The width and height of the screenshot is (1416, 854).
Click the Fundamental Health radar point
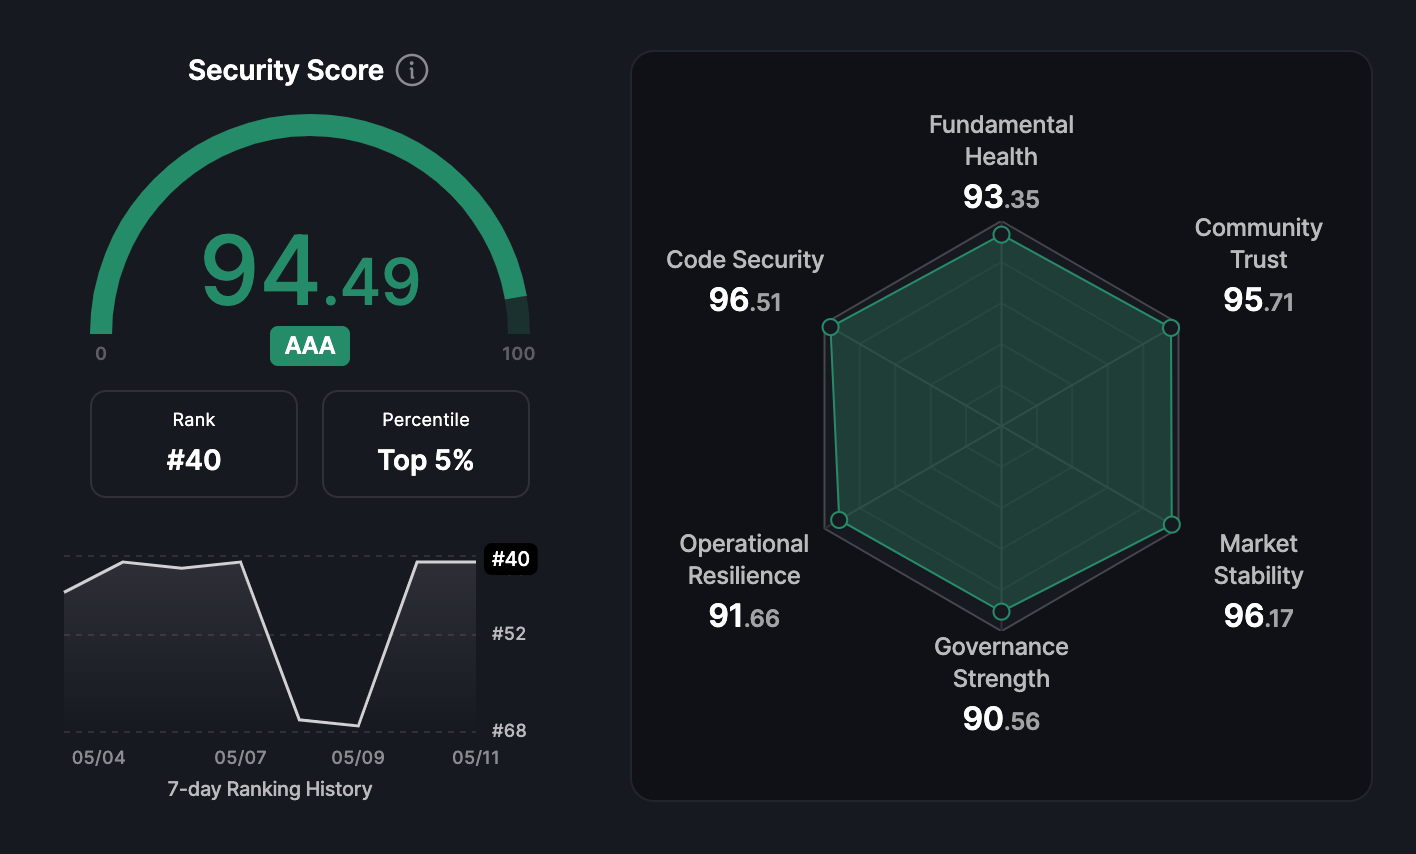click(x=1001, y=235)
